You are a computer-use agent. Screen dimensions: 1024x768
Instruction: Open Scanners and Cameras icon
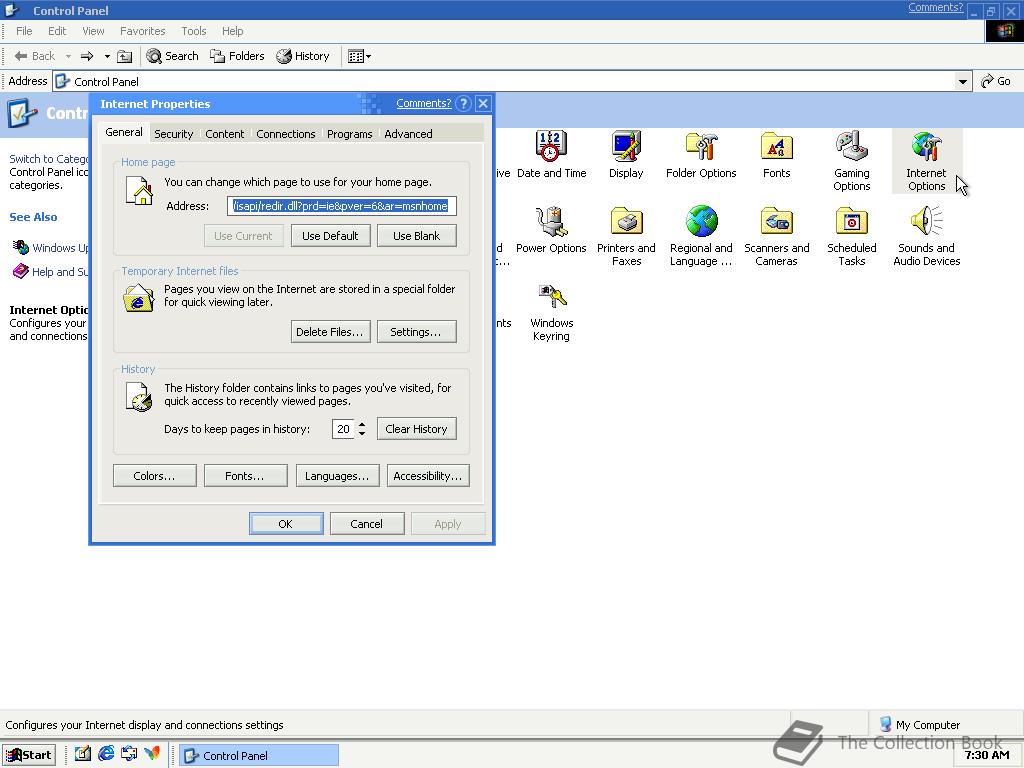click(776, 236)
